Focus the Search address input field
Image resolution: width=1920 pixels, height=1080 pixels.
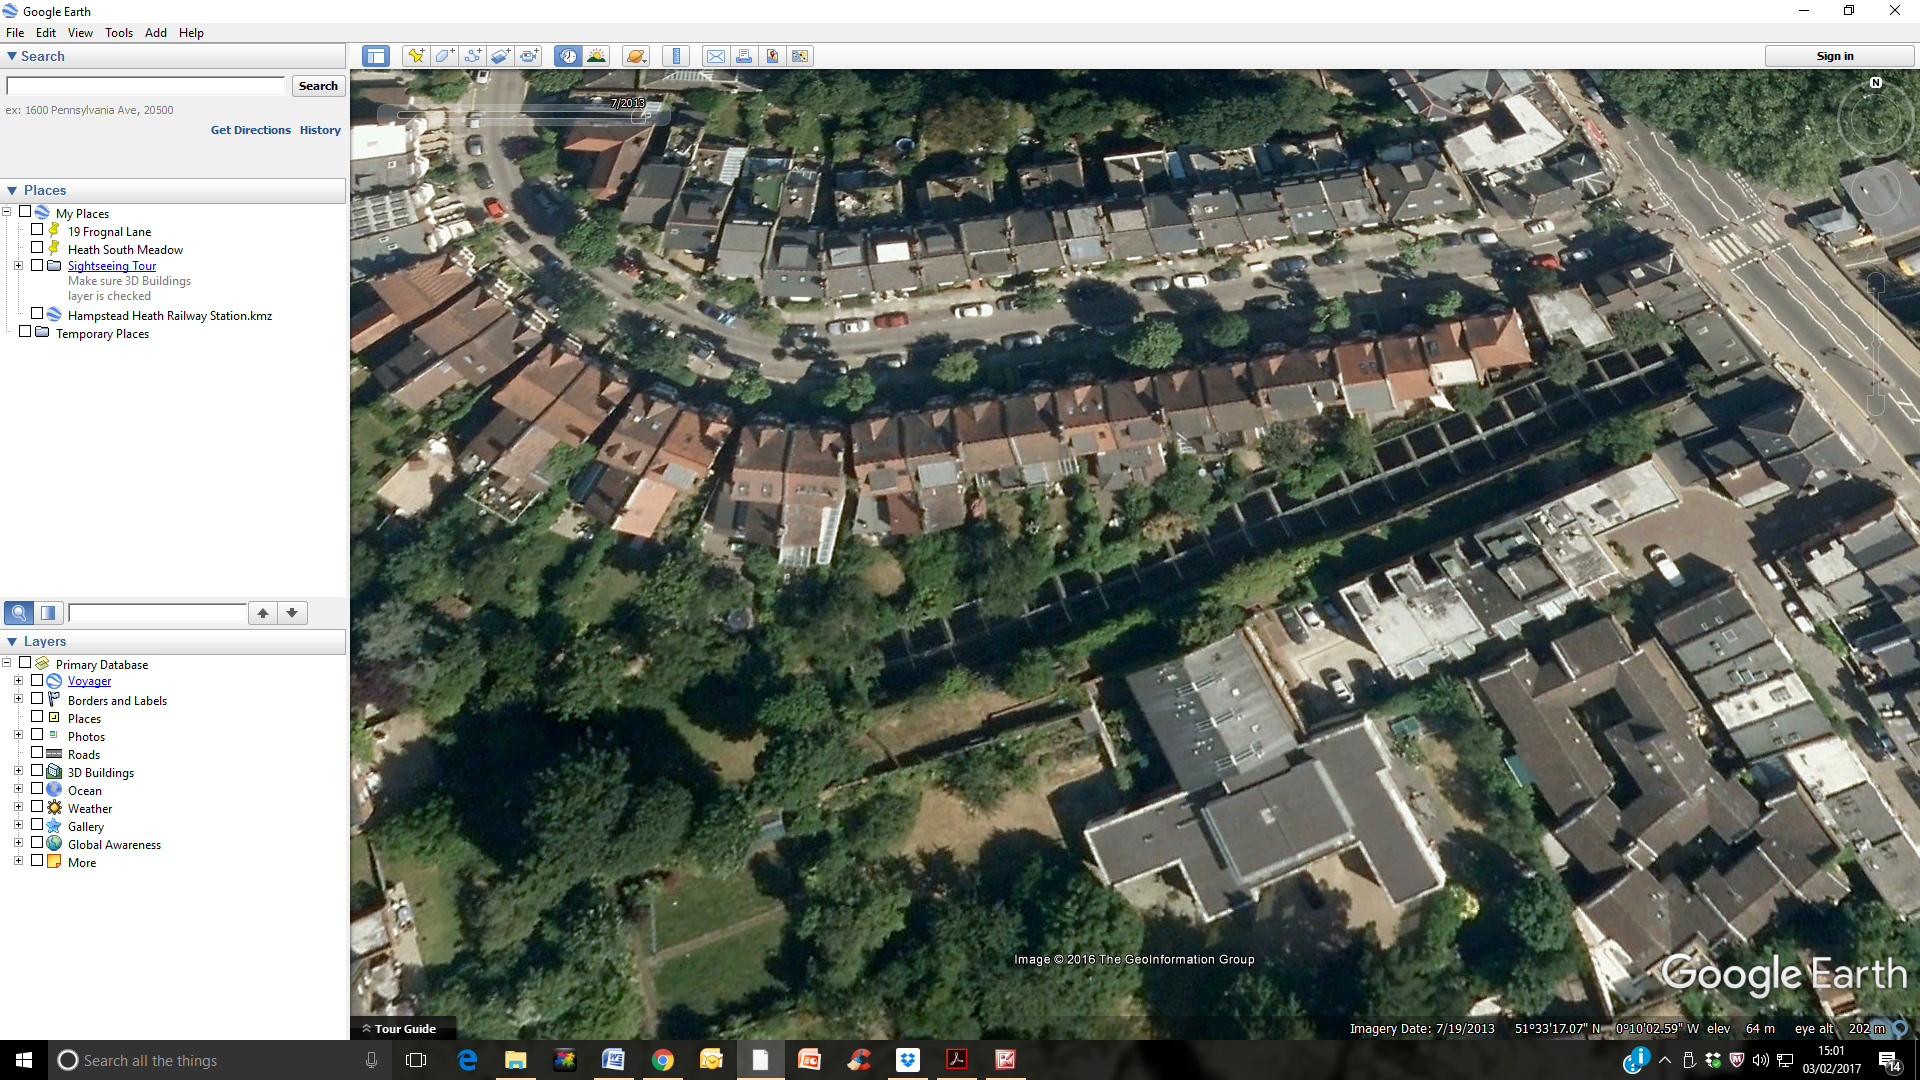[146, 86]
